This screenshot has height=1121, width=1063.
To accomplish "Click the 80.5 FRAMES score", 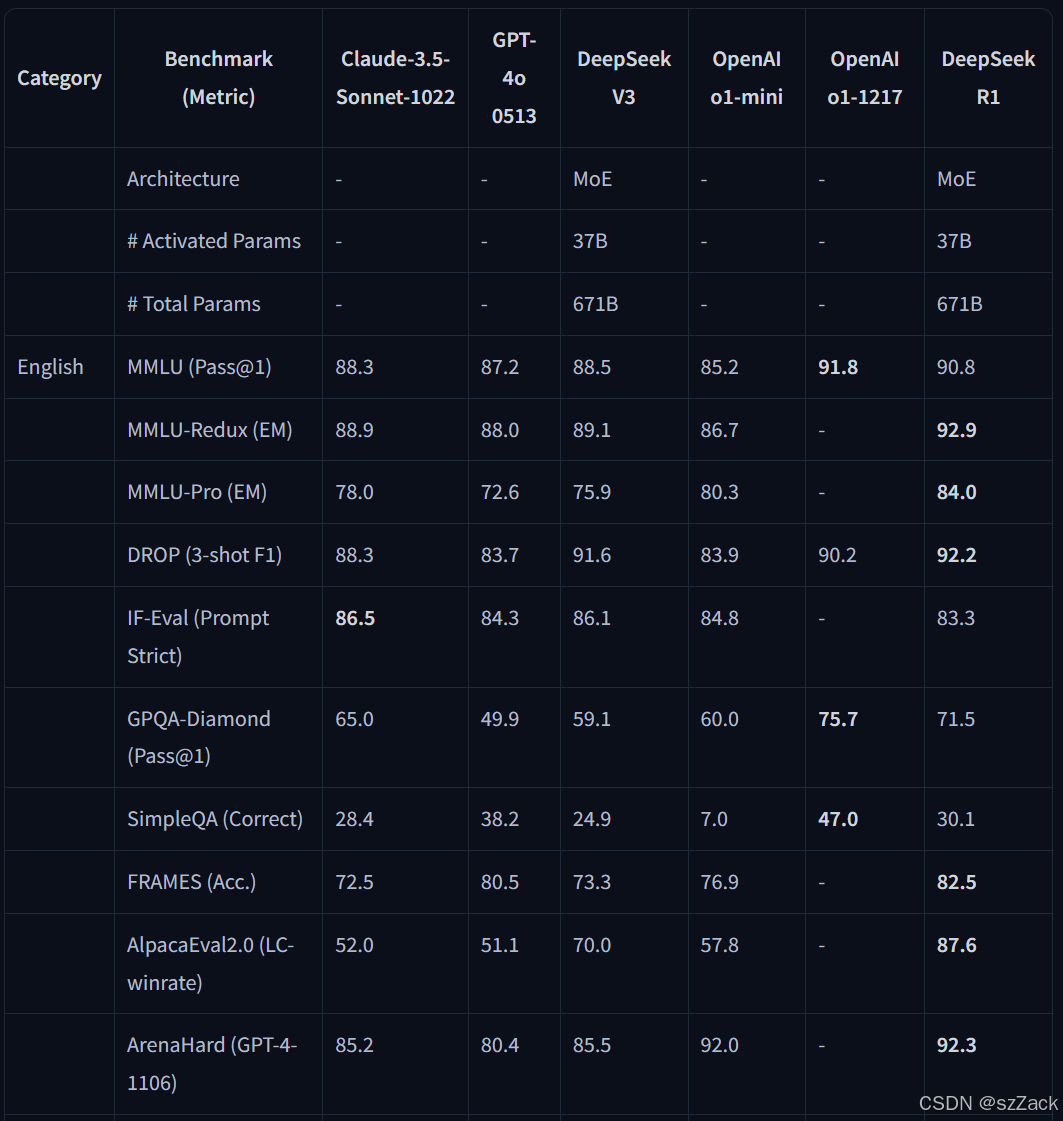I will tap(500, 882).
